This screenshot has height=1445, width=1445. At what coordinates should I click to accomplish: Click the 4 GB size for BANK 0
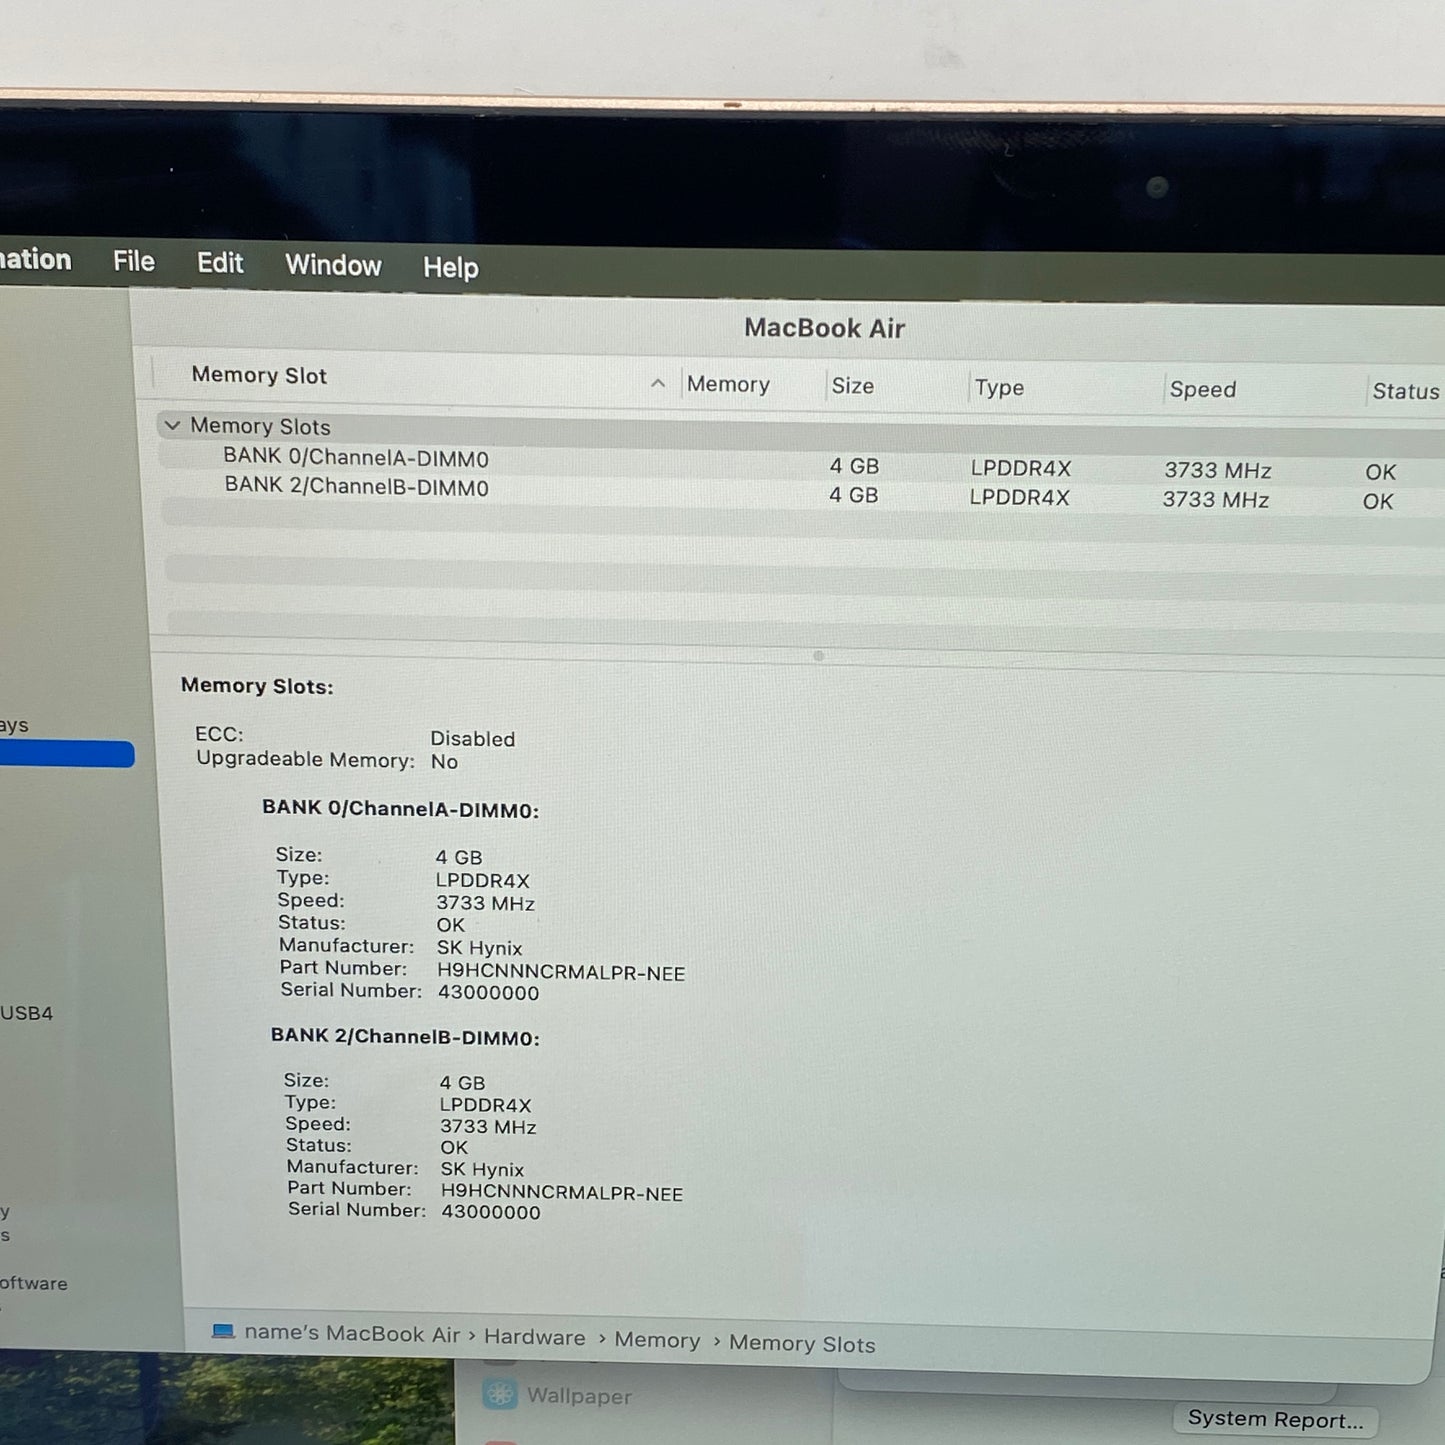point(854,466)
